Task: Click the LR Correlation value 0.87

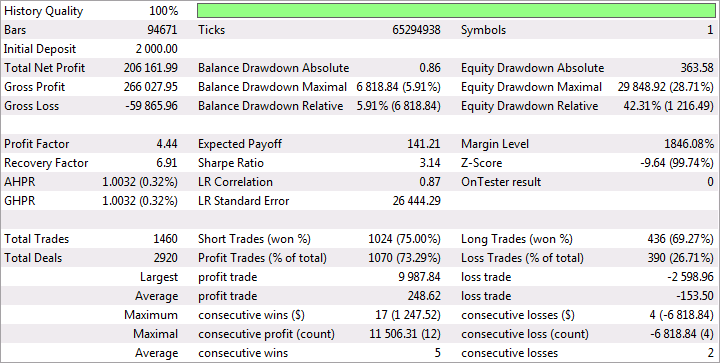Action: tap(430, 182)
